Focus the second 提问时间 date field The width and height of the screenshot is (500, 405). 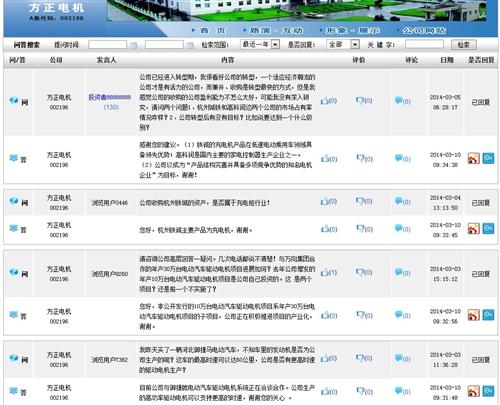tap(164, 44)
